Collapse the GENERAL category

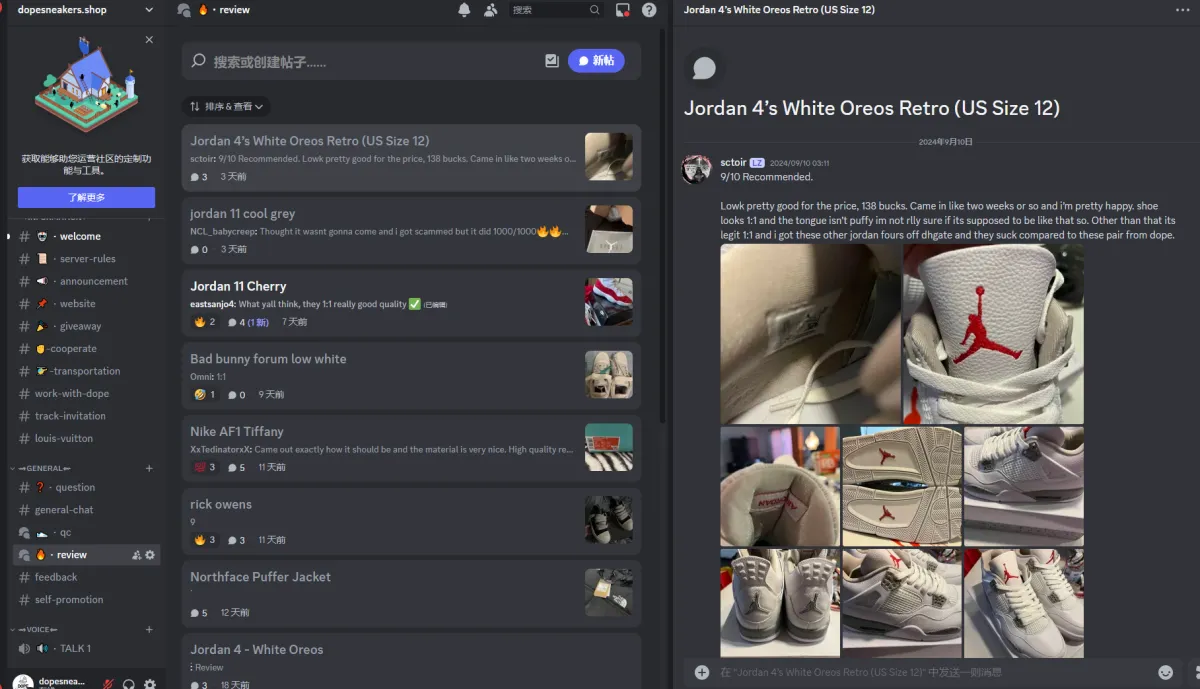[43, 468]
